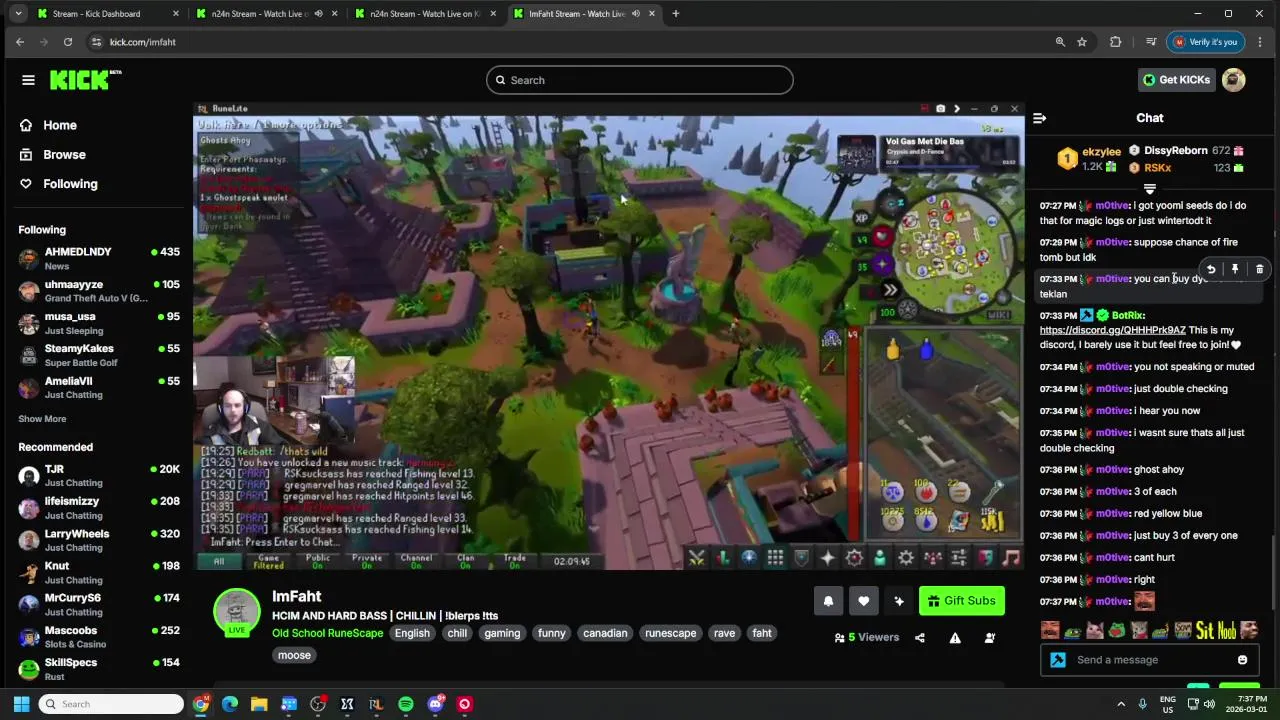Screen dimensions: 1280x720
Task: Open the Knut recommended channel
Action: coord(98,572)
